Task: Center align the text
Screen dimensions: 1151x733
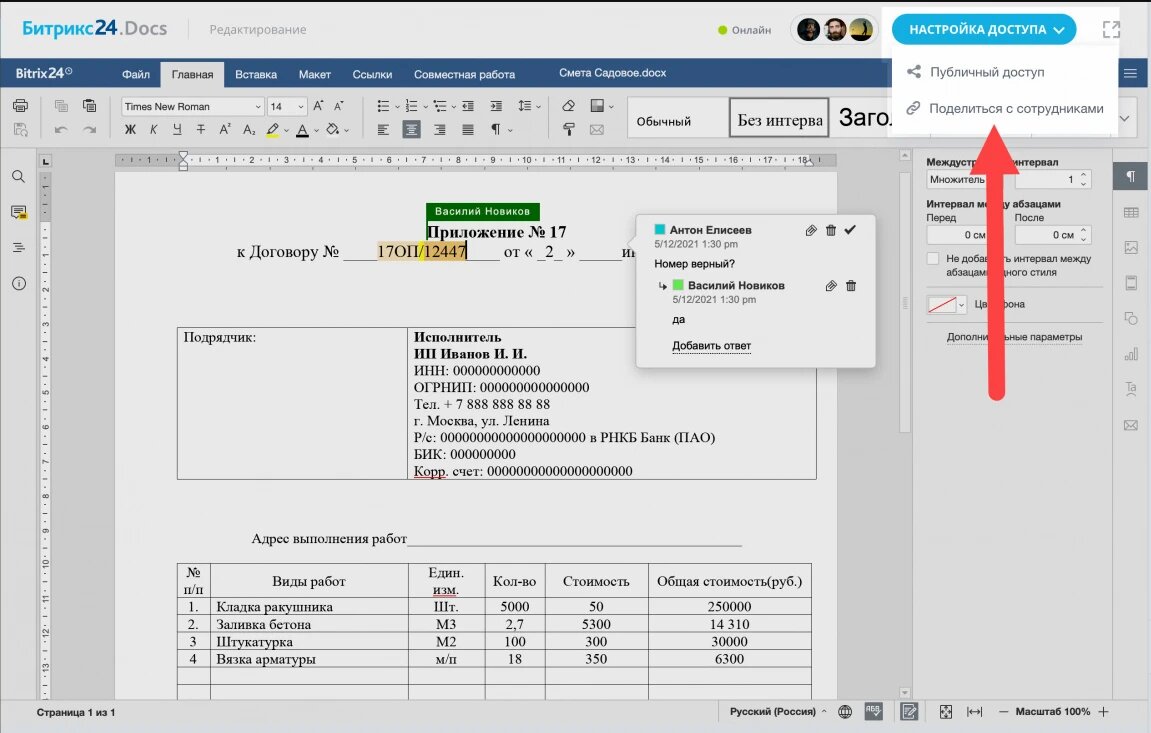Action: click(x=411, y=130)
